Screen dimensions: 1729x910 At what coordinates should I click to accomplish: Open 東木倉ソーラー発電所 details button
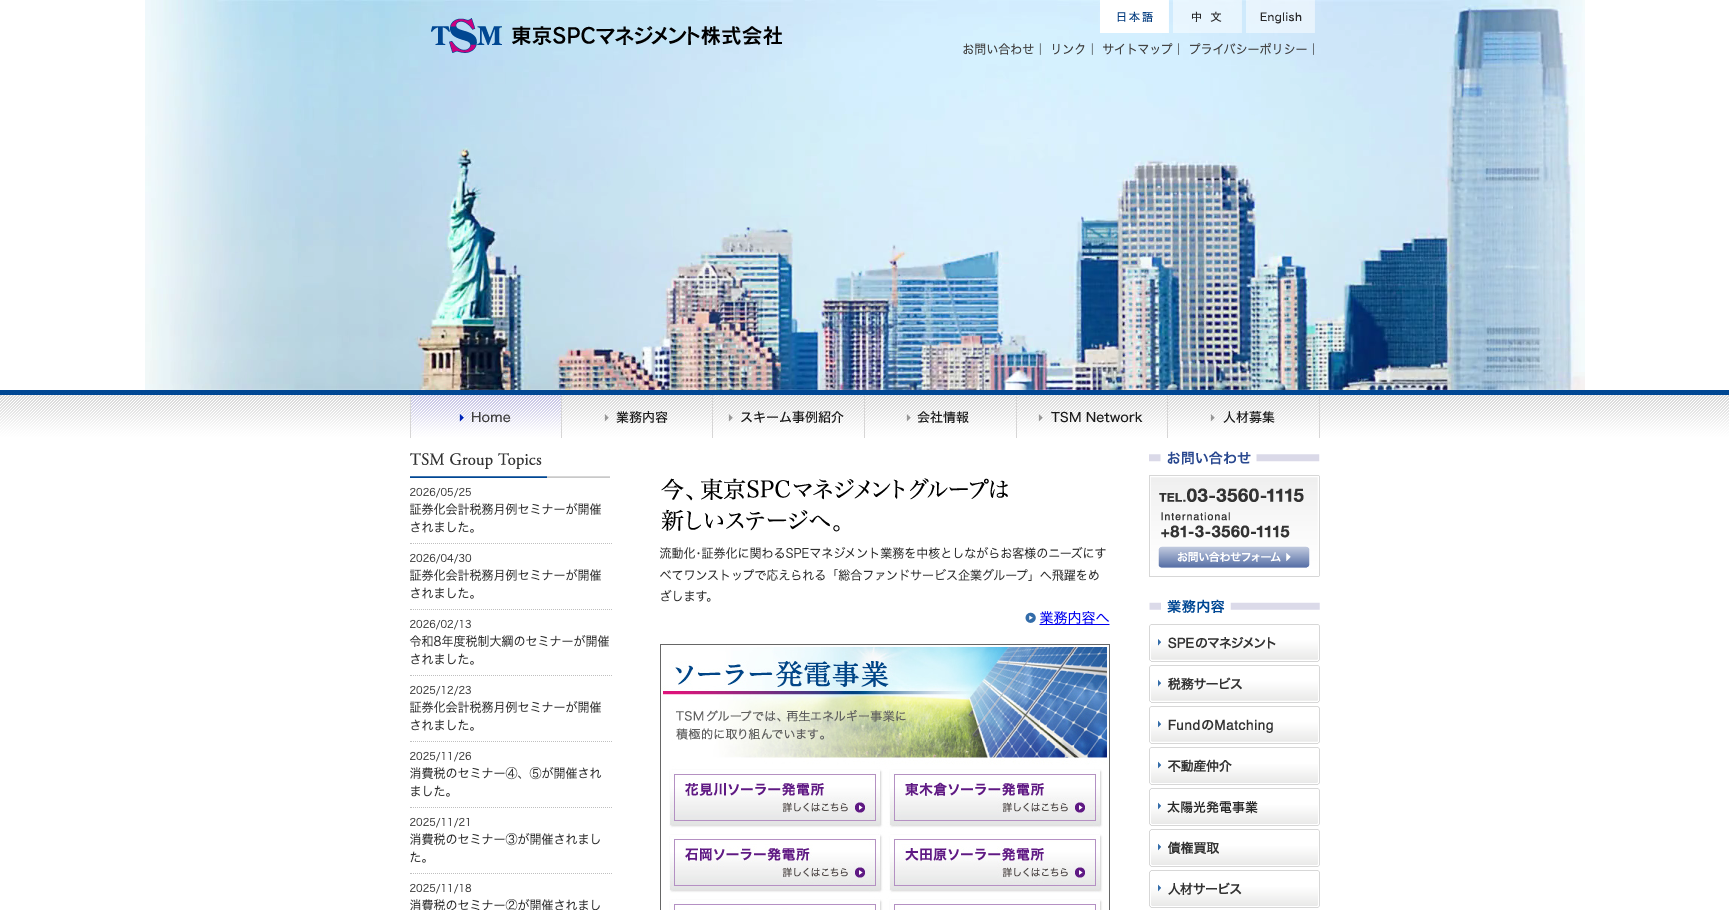tap(995, 798)
